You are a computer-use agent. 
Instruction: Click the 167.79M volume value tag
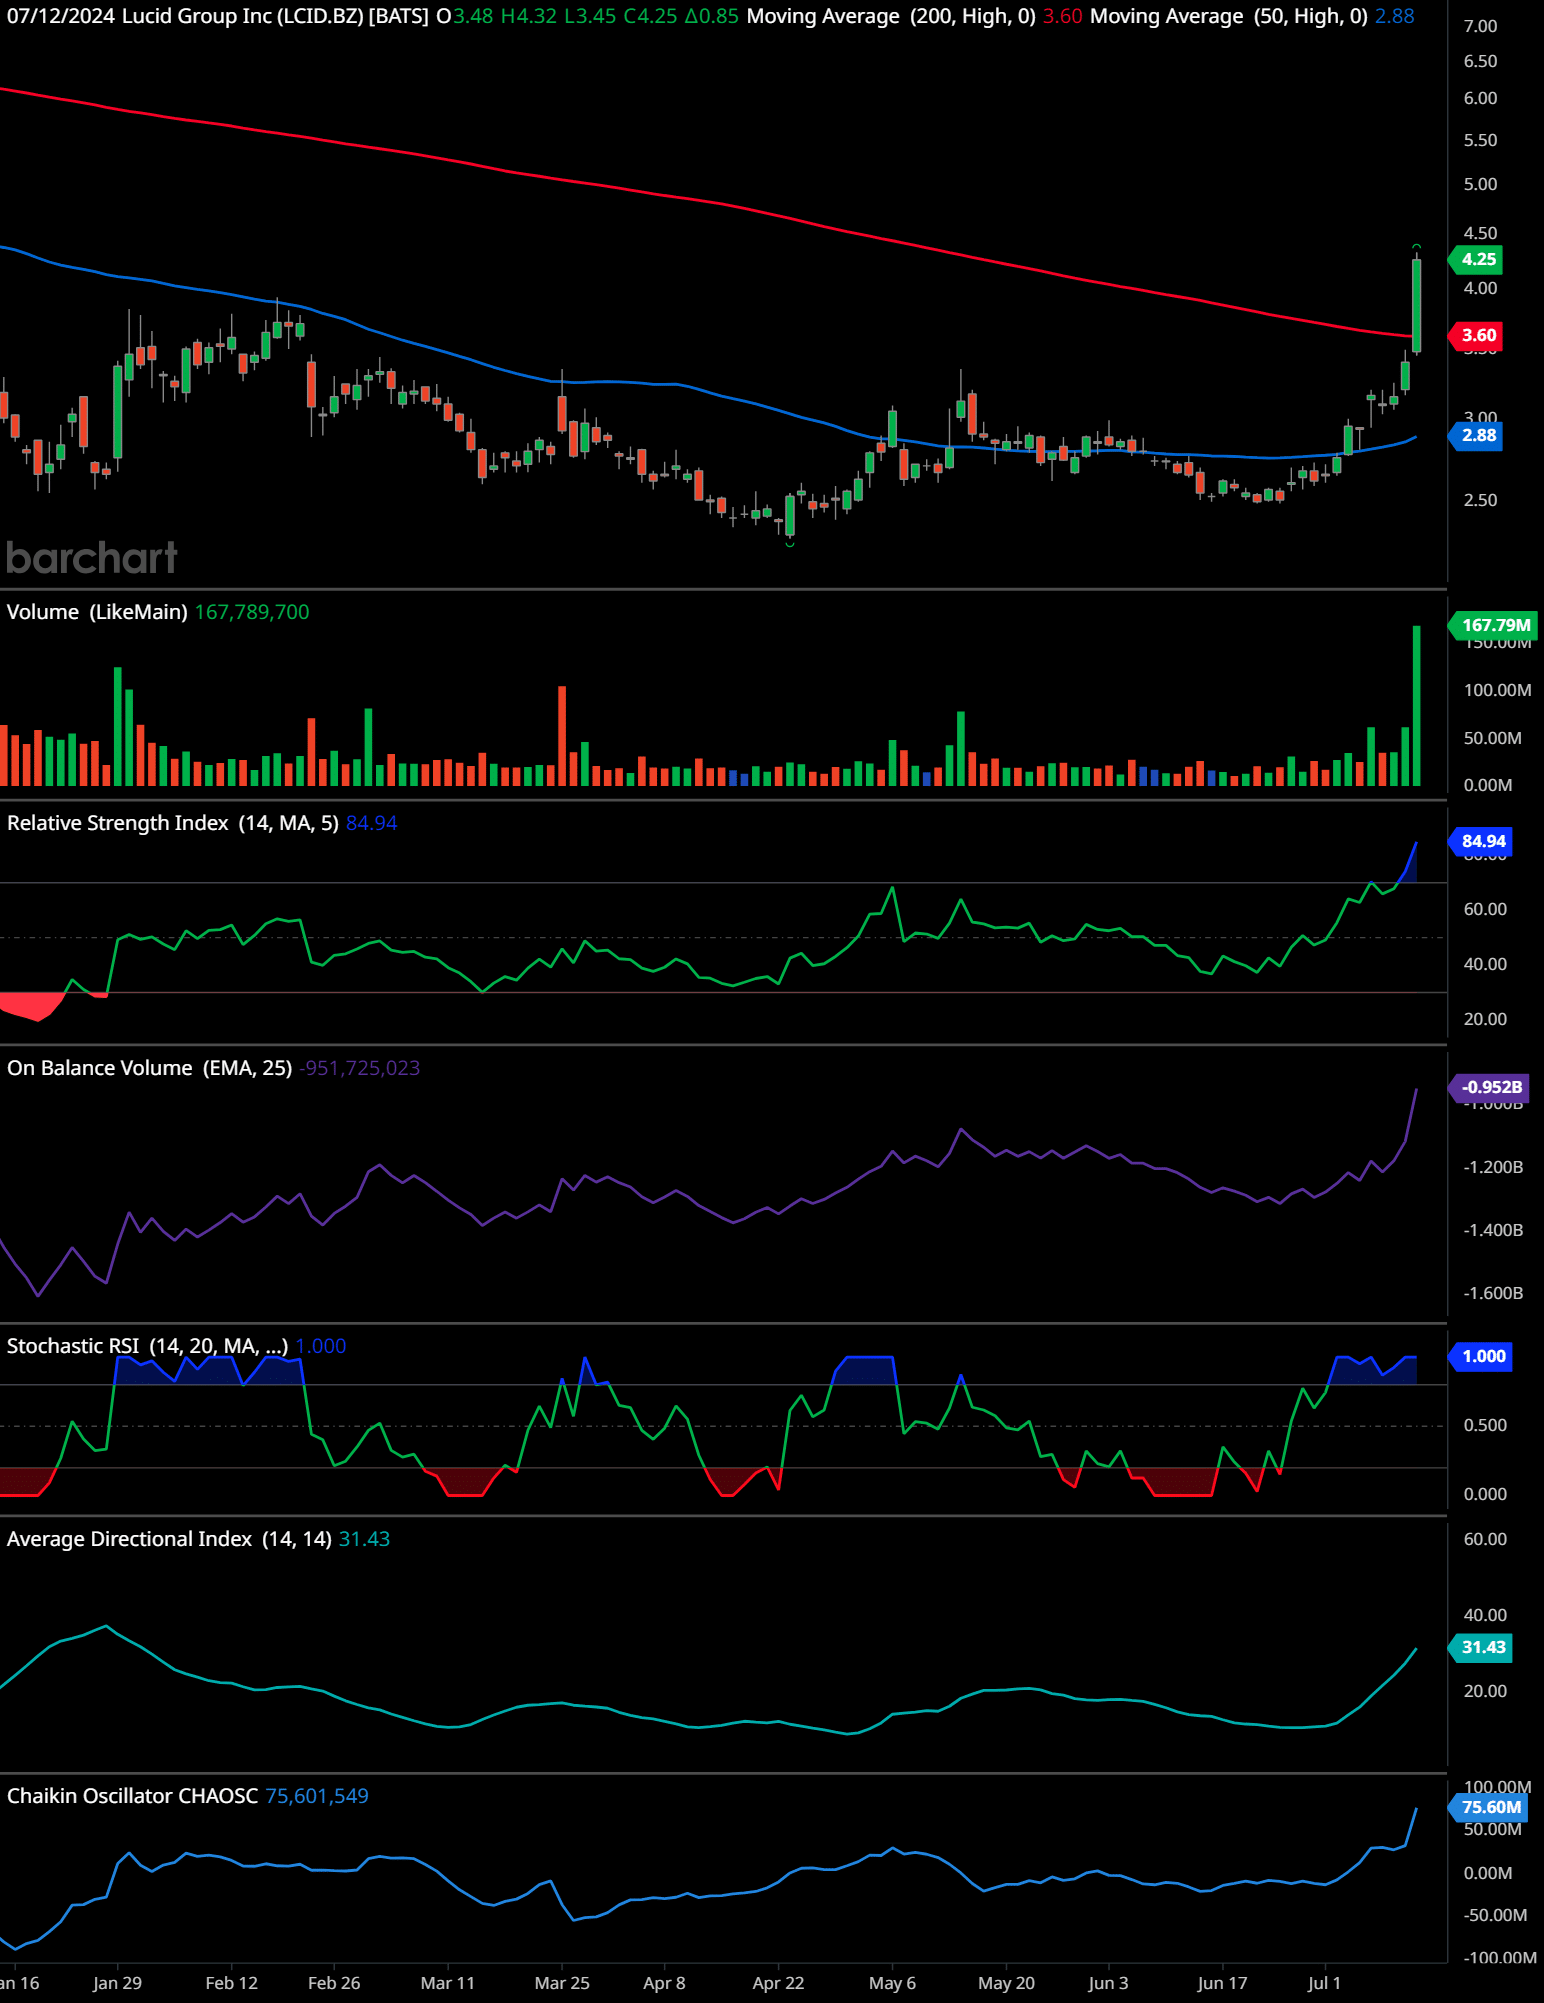coord(1493,626)
